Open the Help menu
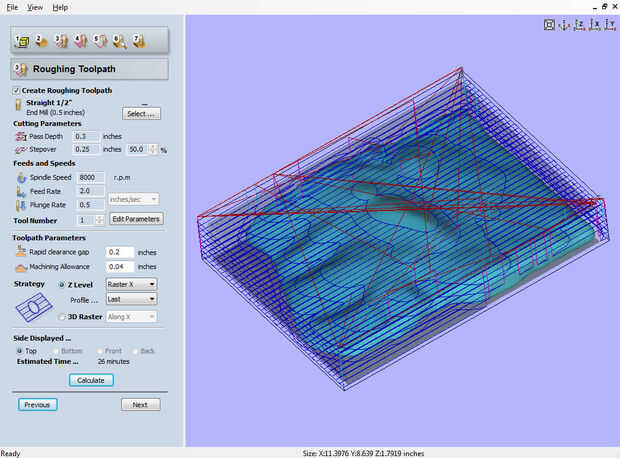620x458 pixels. tap(60, 8)
